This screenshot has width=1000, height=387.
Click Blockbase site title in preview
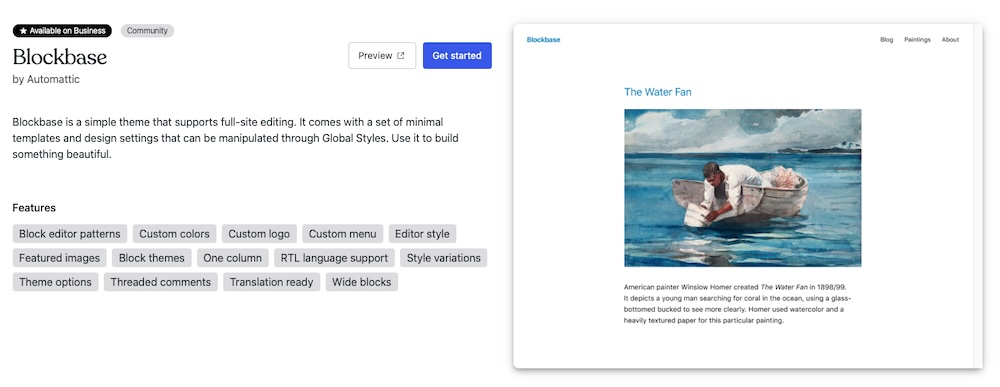click(x=543, y=40)
